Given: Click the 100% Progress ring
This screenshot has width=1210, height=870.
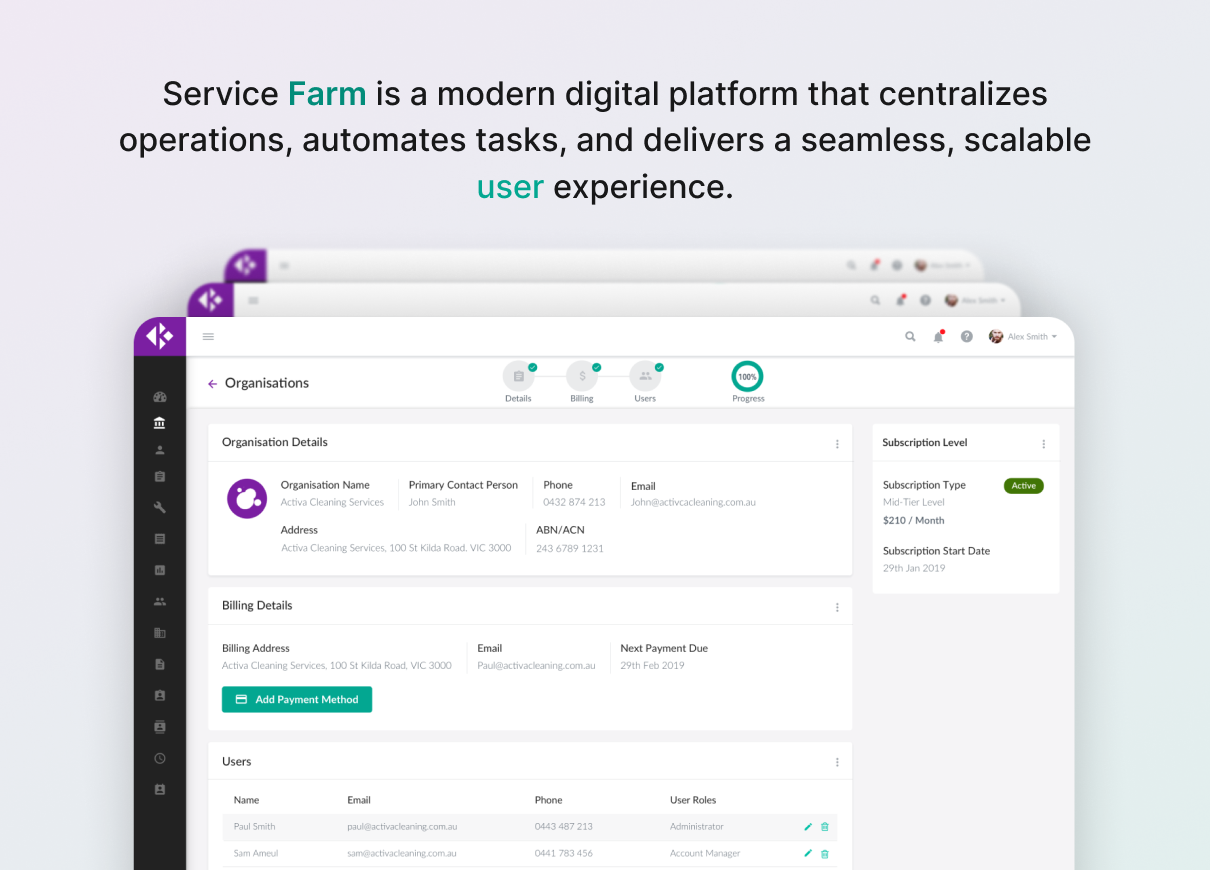Looking at the screenshot, I should click(747, 376).
